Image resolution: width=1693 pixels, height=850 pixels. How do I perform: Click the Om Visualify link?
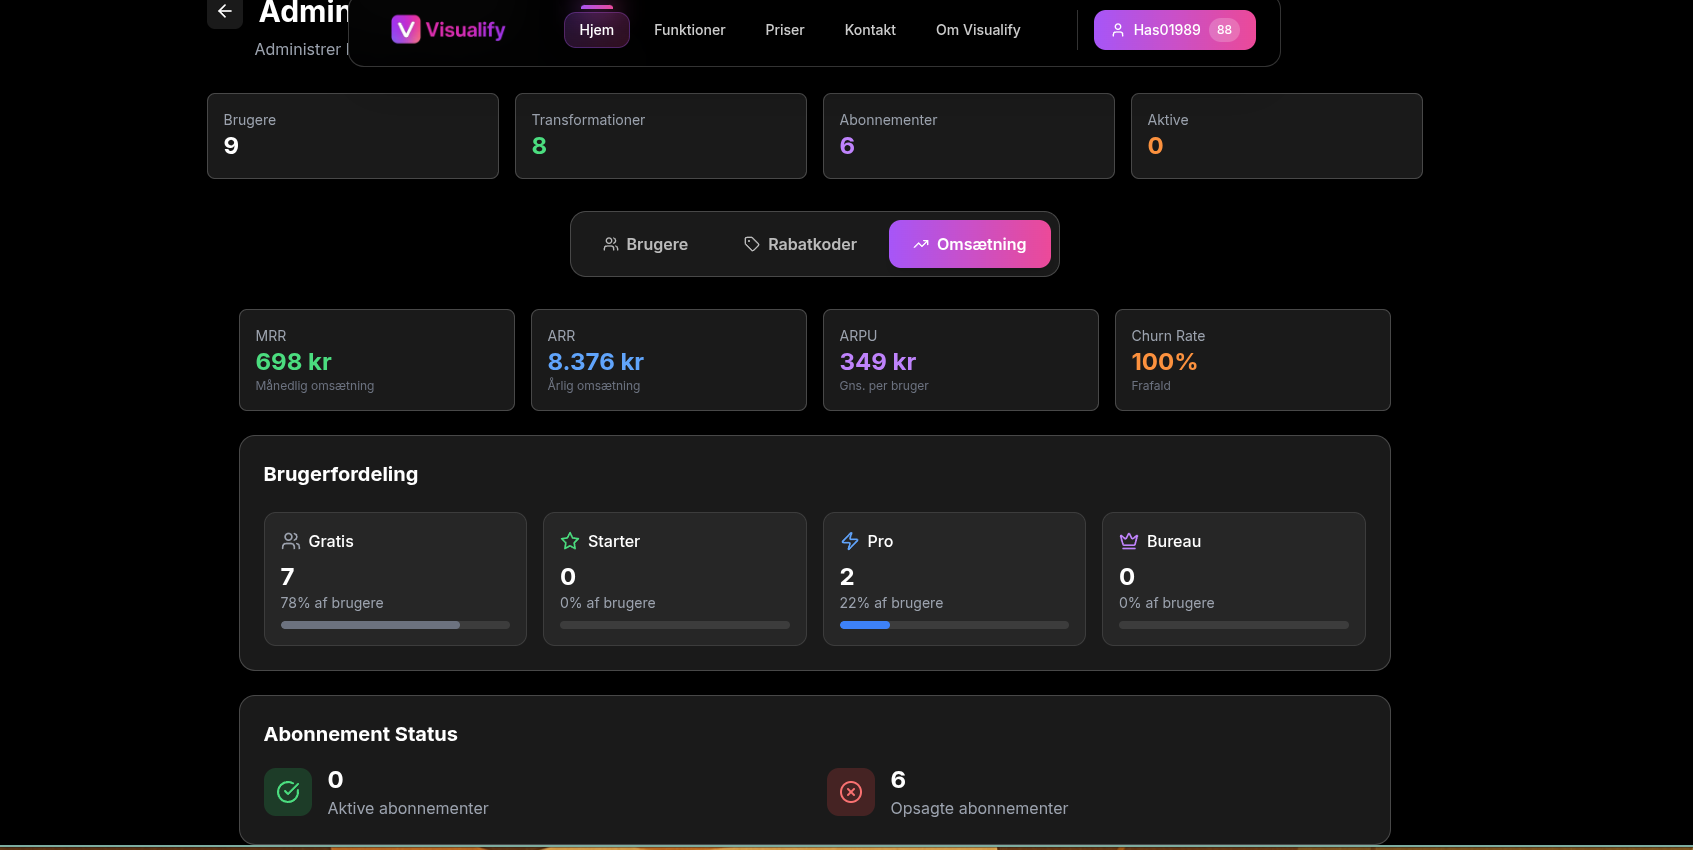(977, 30)
